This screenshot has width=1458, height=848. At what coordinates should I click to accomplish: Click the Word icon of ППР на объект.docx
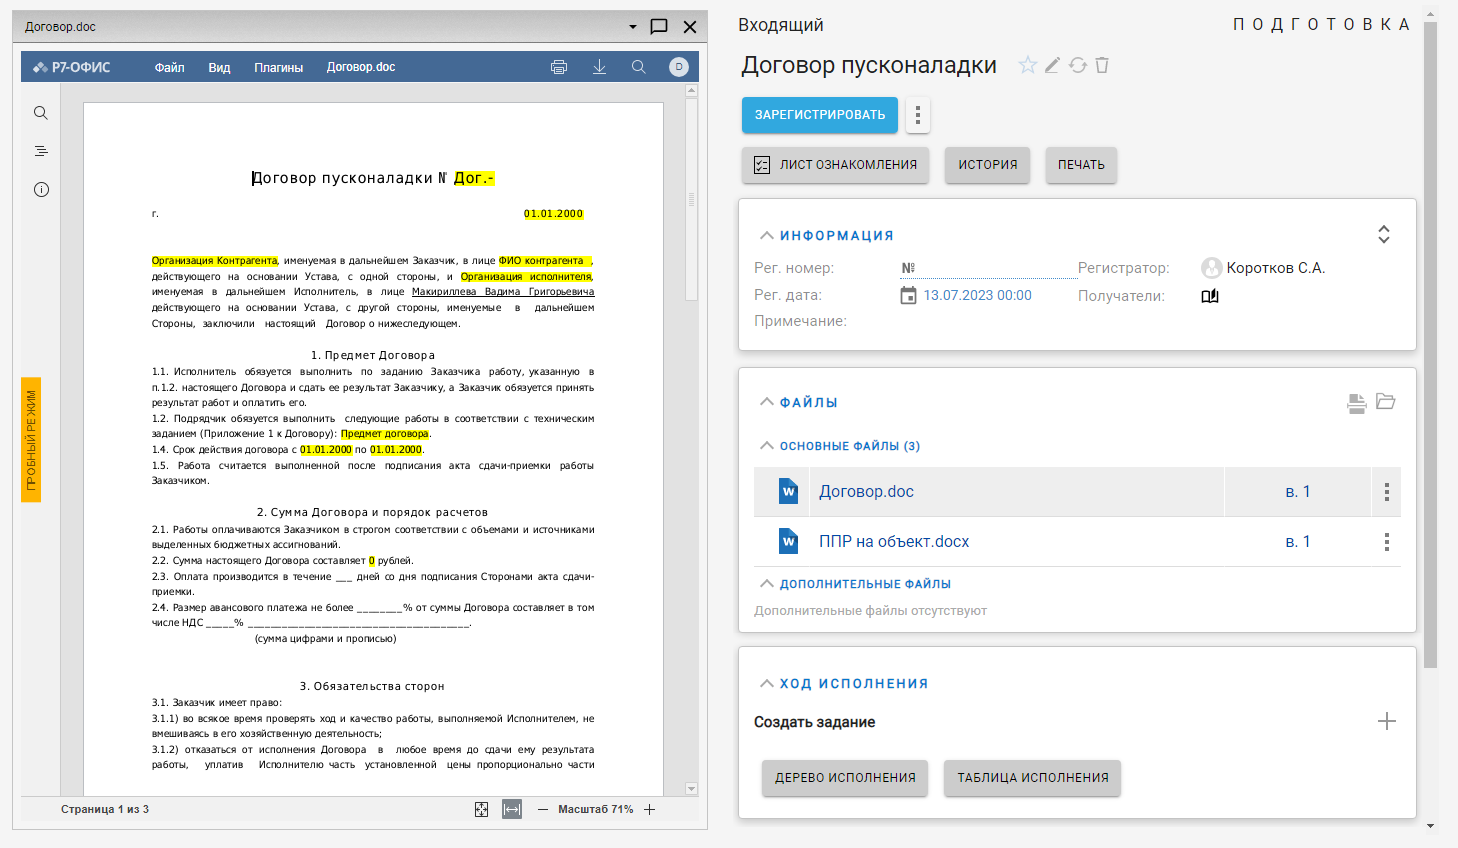[x=789, y=541]
